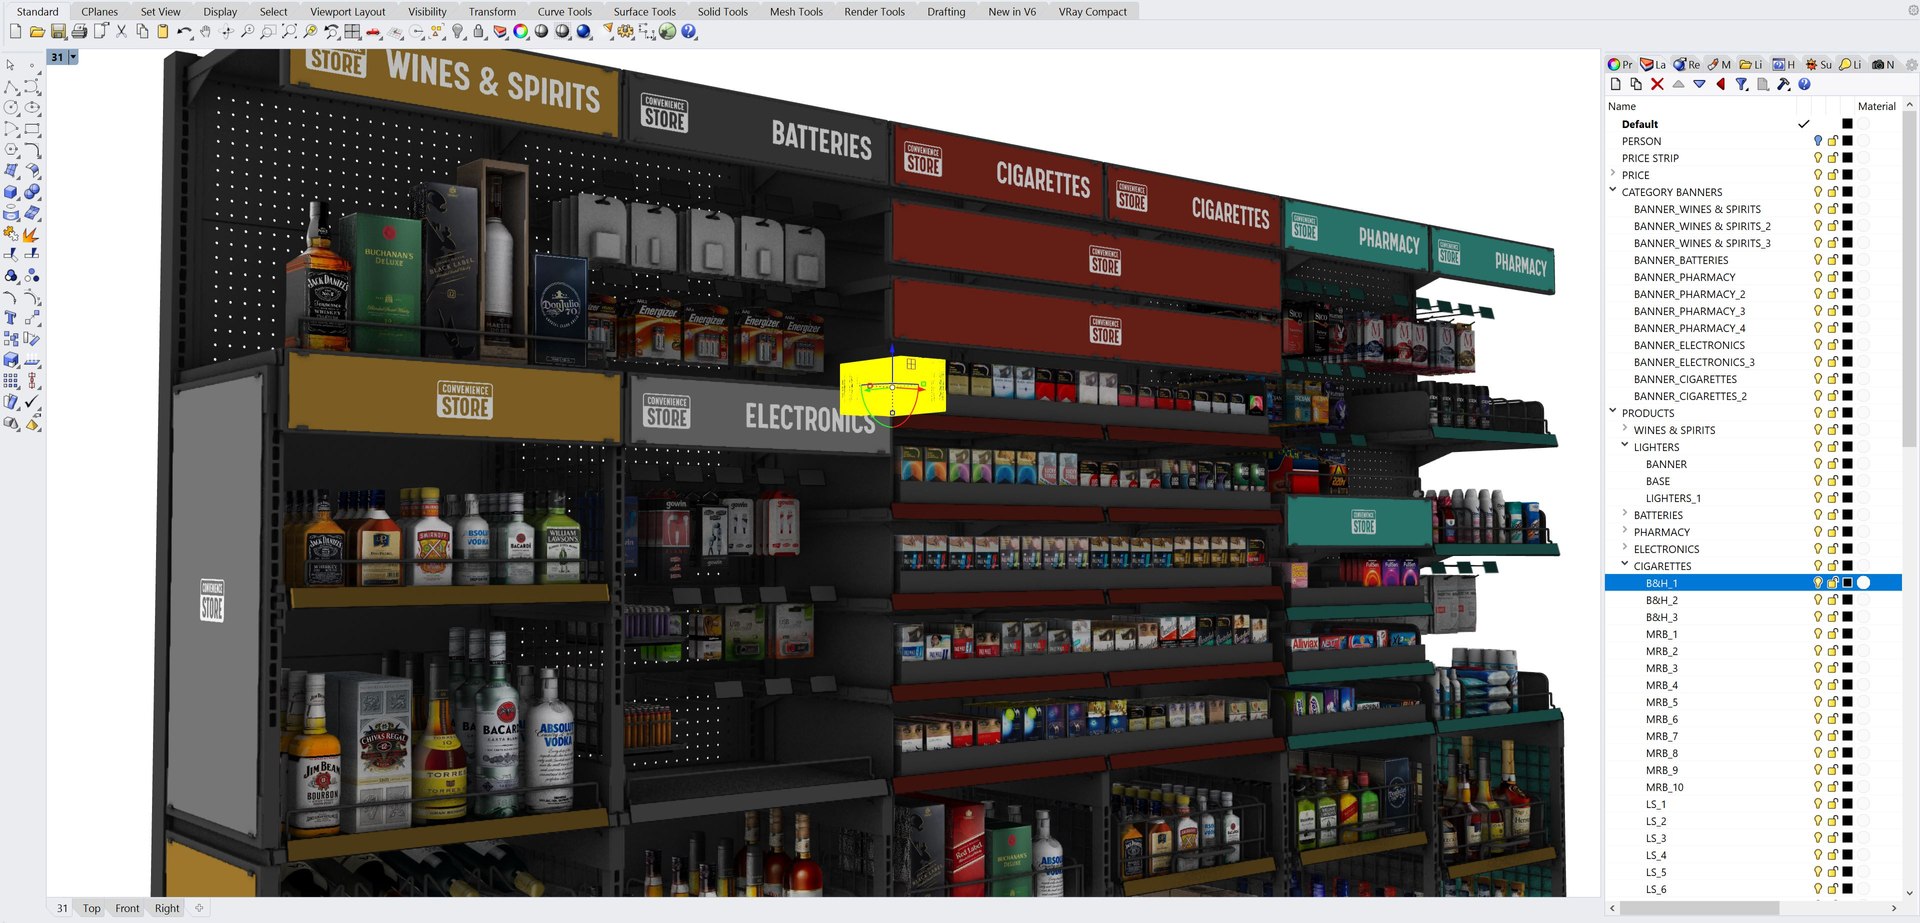Toggle visibility bulb of PRICE STRIP layer
The height and width of the screenshot is (923, 1920).
tap(1818, 158)
